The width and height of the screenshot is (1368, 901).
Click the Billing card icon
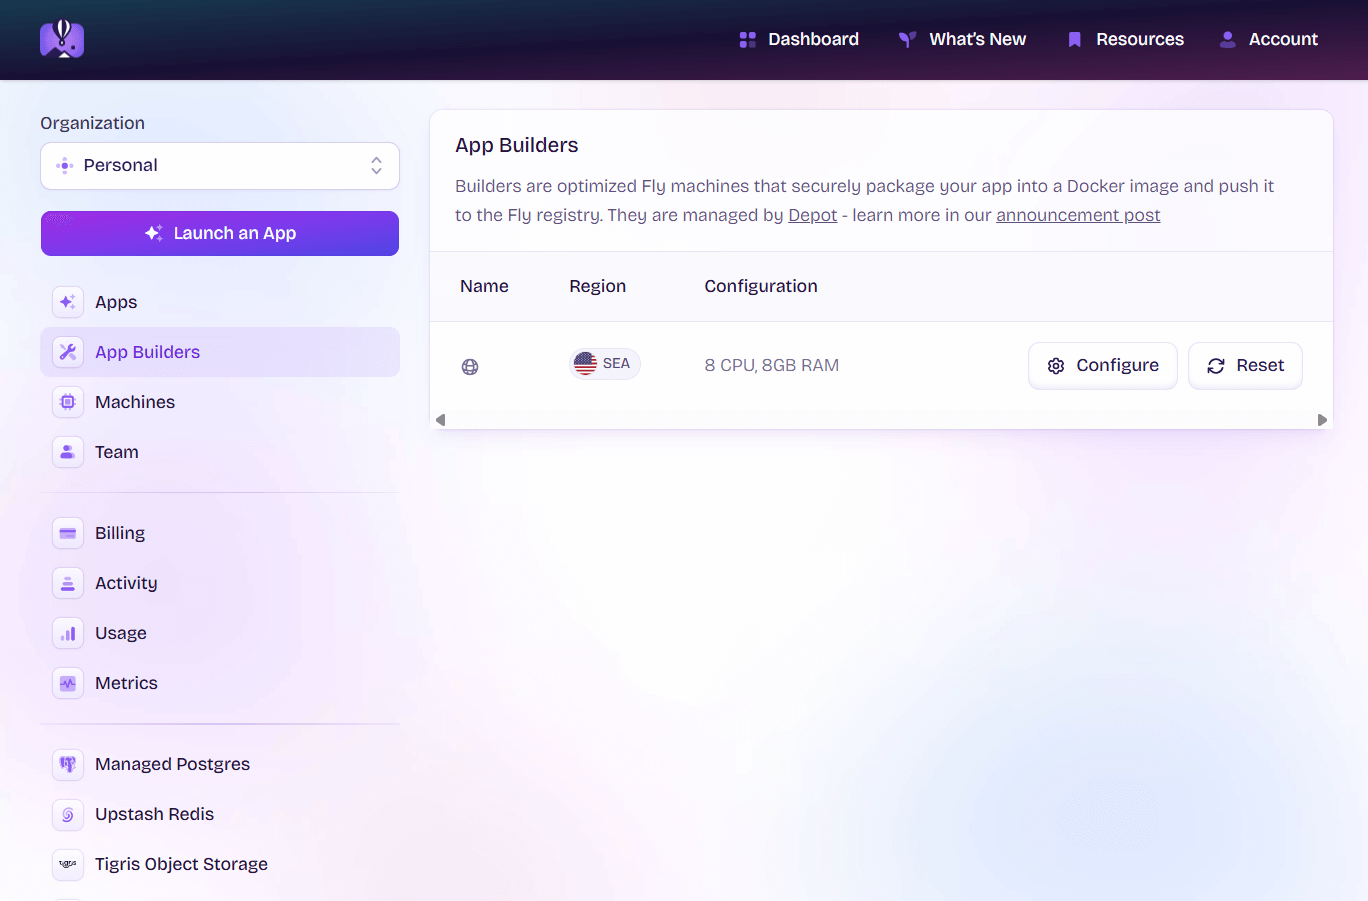pos(68,533)
